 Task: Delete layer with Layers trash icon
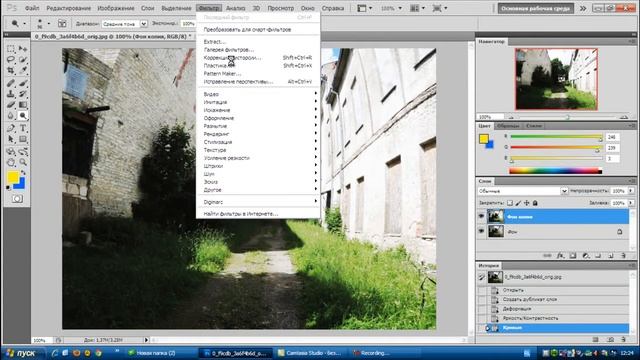click(623, 256)
